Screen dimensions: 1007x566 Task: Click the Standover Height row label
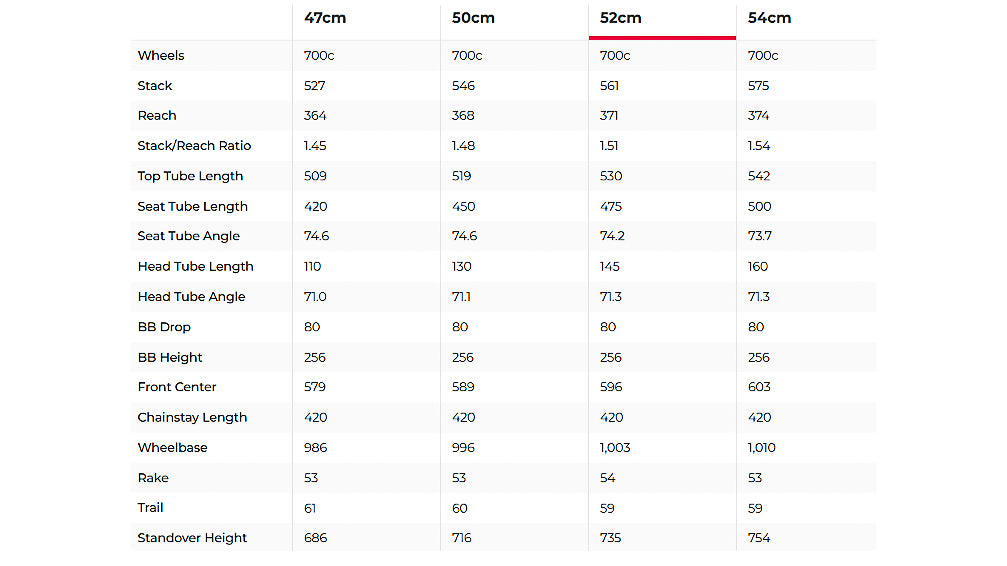click(192, 538)
